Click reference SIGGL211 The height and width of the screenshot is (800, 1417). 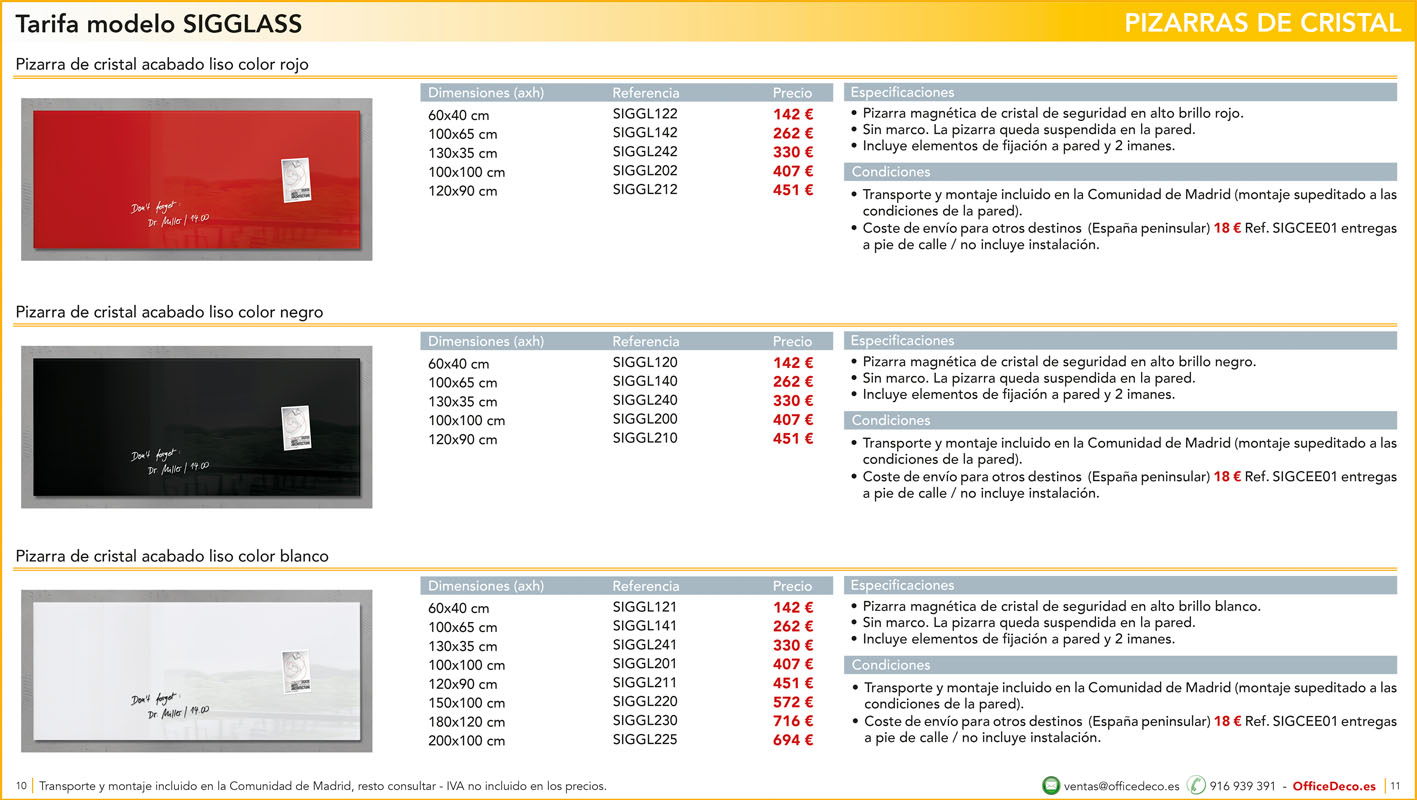[645, 683]
